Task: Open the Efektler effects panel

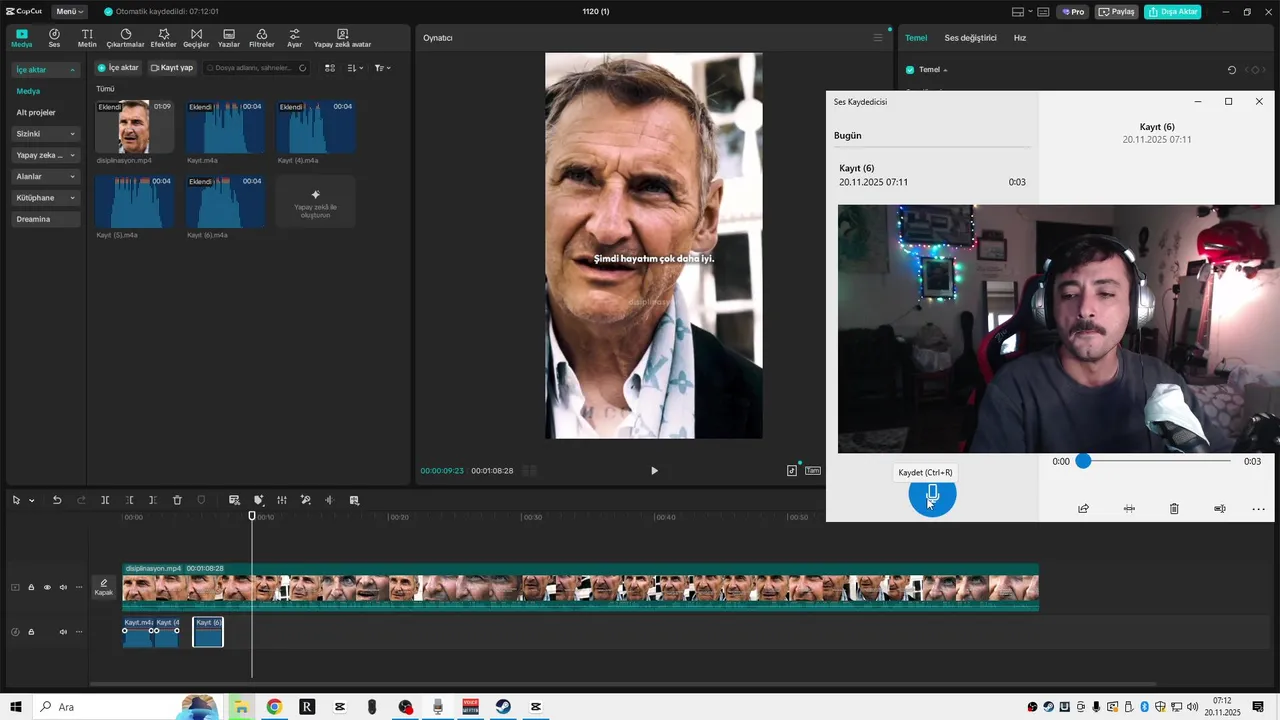Action: pos(163,38)
